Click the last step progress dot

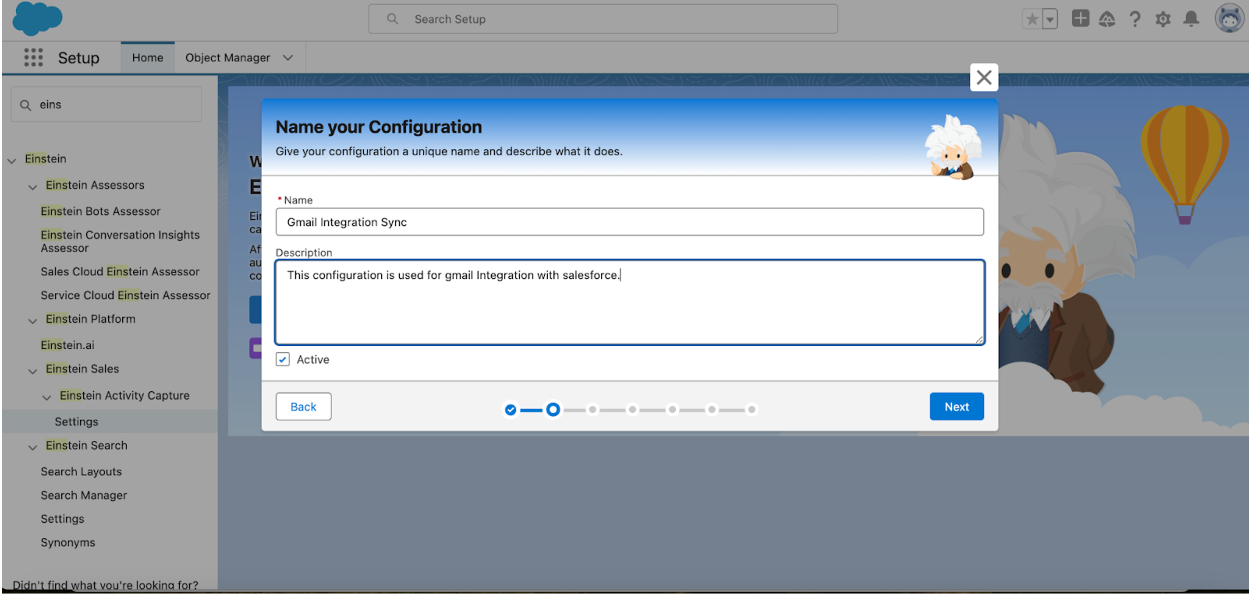click(751, 409)
